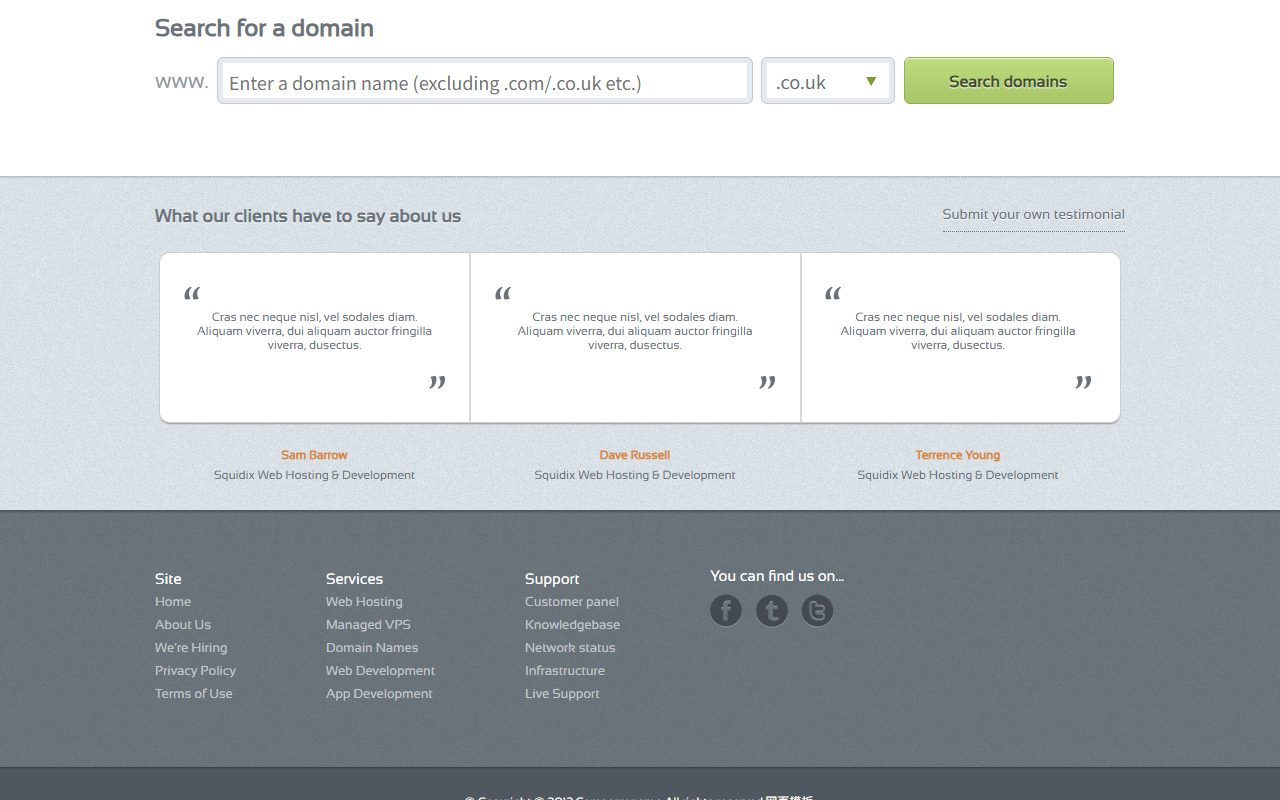This screenshot has width=1280, height=800.
Task: Go to Web Hosting services link
Action: click(x=364, y=602)
